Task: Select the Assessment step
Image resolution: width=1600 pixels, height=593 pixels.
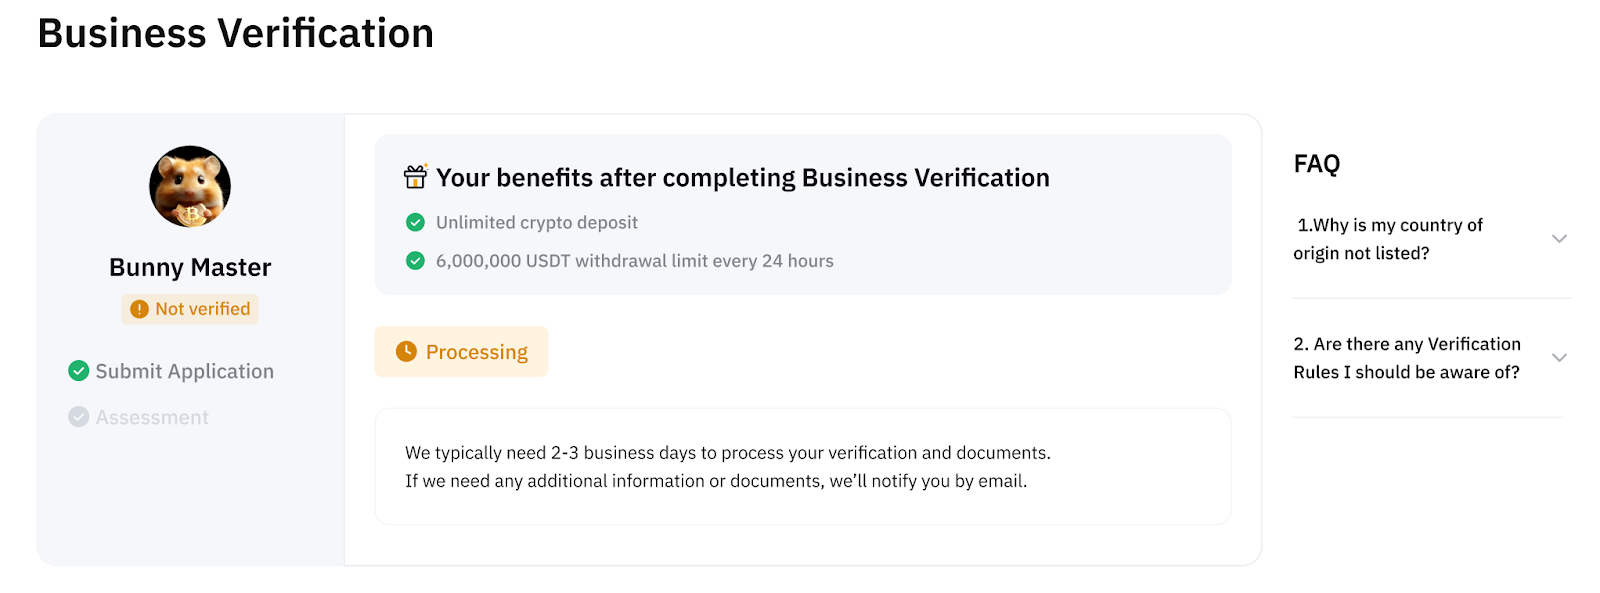Action: [x=152, y=417]
